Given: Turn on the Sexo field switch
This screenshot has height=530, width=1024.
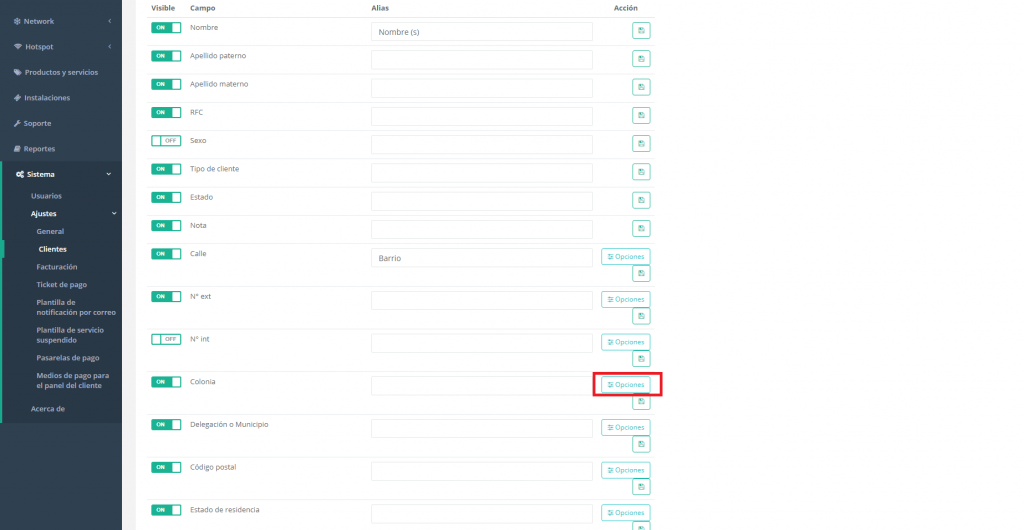Looking at the screenshot, I should click(166, 140).
